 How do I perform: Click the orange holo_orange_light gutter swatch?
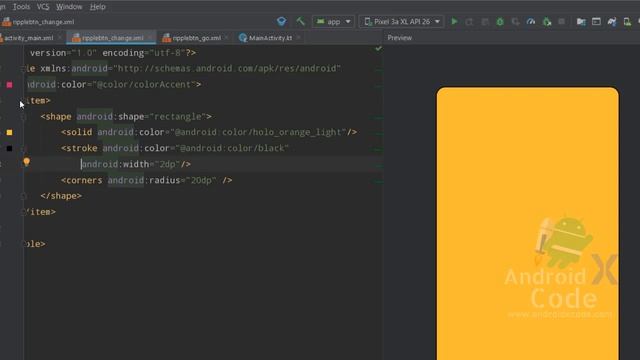(9, 132)
